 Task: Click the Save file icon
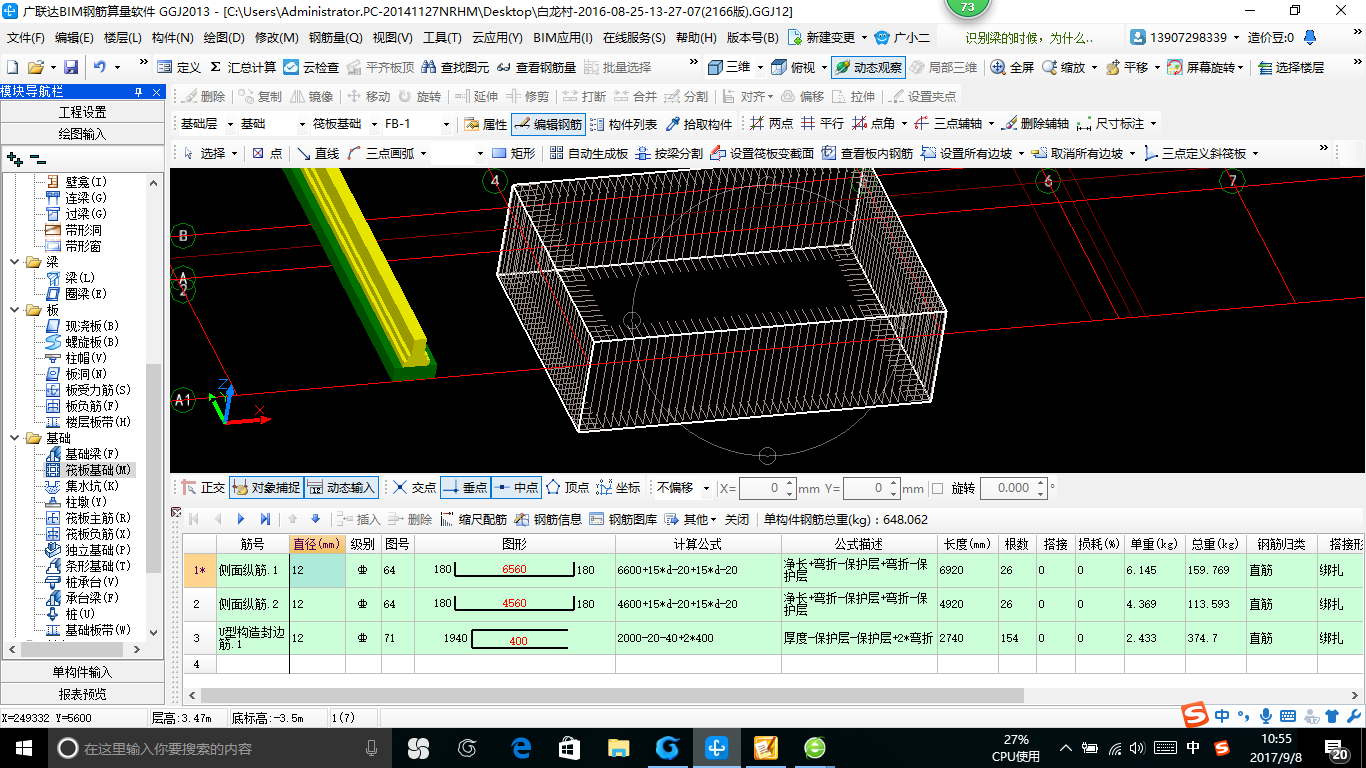pyautogui.click(x=71, y=67)
